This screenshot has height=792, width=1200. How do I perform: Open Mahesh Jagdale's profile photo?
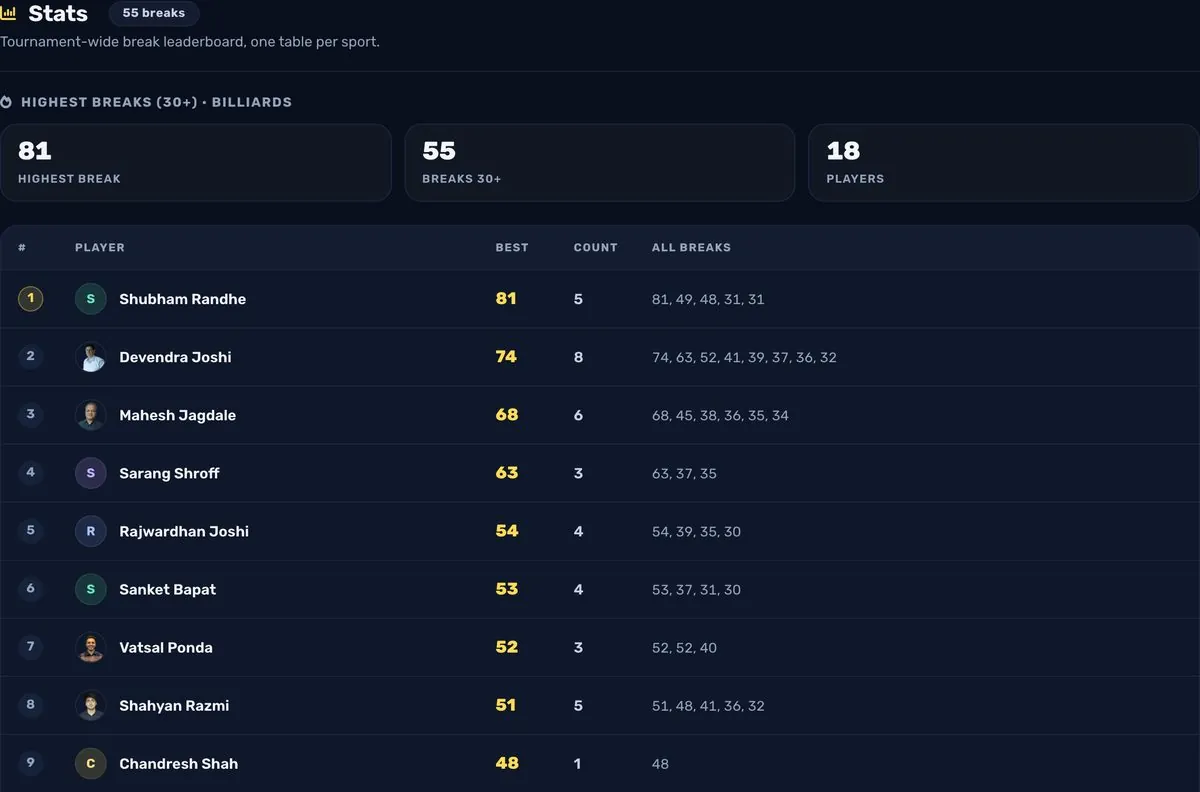[91, 415]
